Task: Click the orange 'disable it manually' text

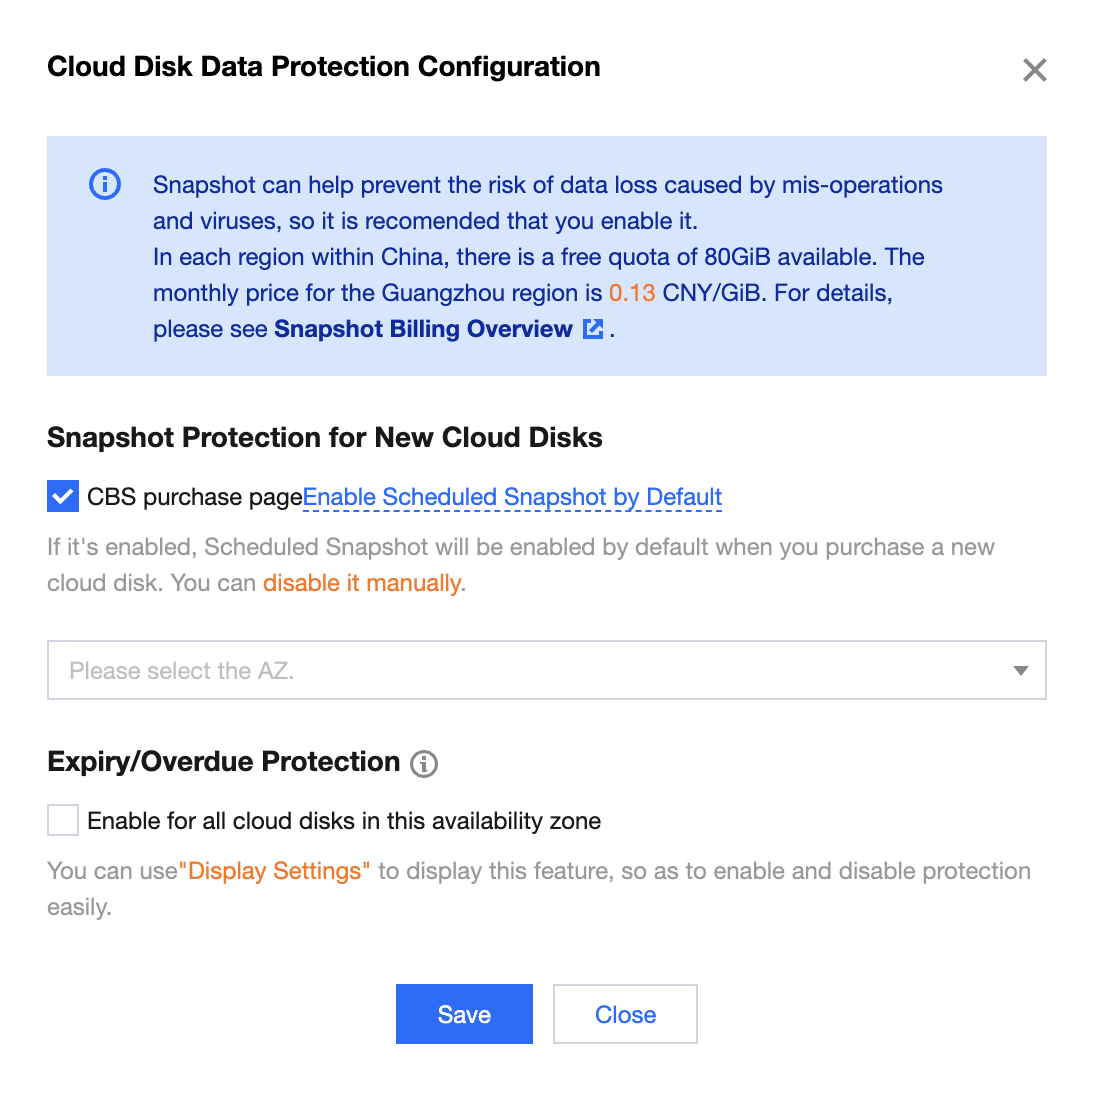Action: point(362,583)
